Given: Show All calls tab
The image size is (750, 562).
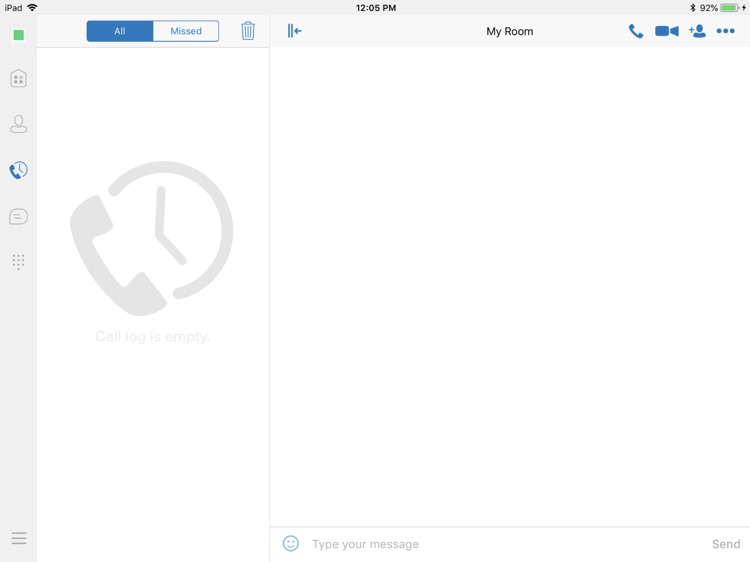Looking at the screenshot, I should click(x=120, y=31).
